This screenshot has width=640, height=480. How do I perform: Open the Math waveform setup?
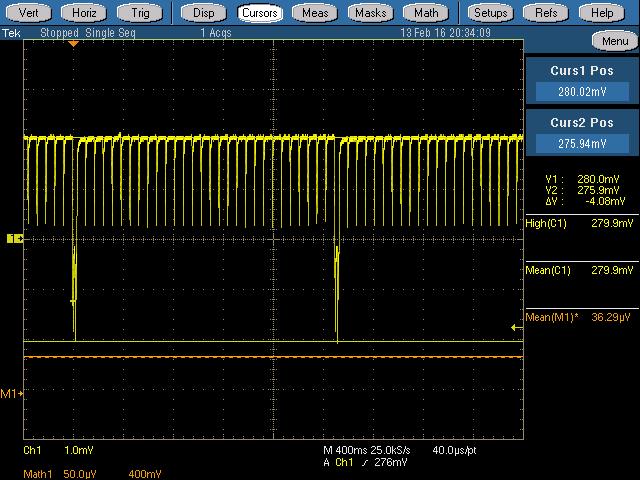click(426, 13)
